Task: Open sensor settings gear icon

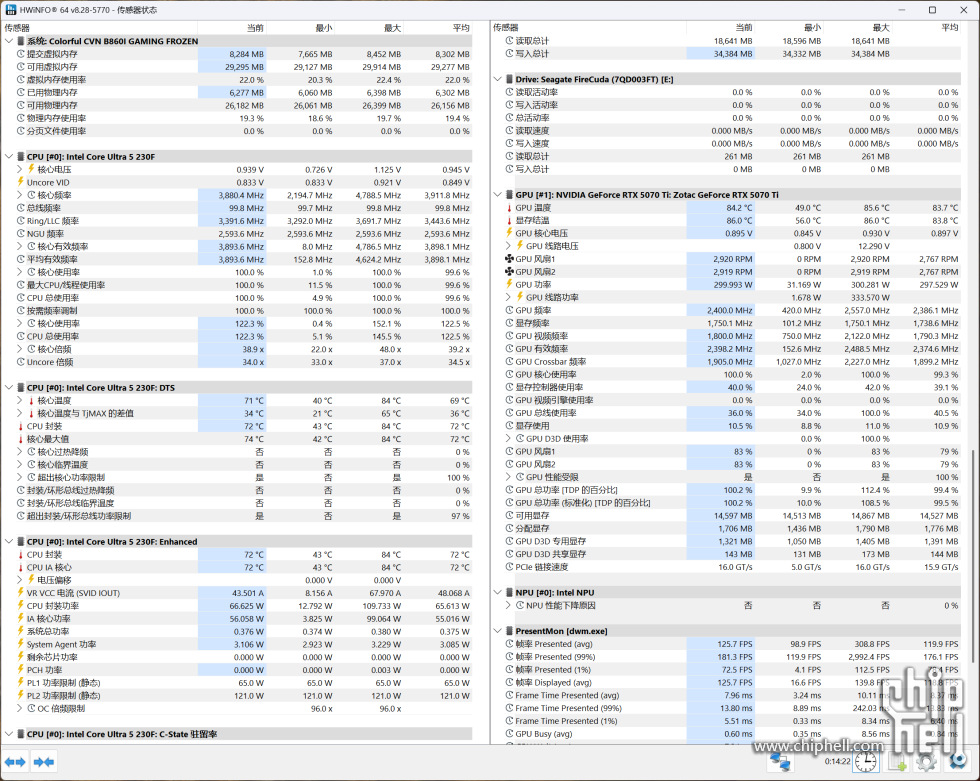Action: point(925,762)
